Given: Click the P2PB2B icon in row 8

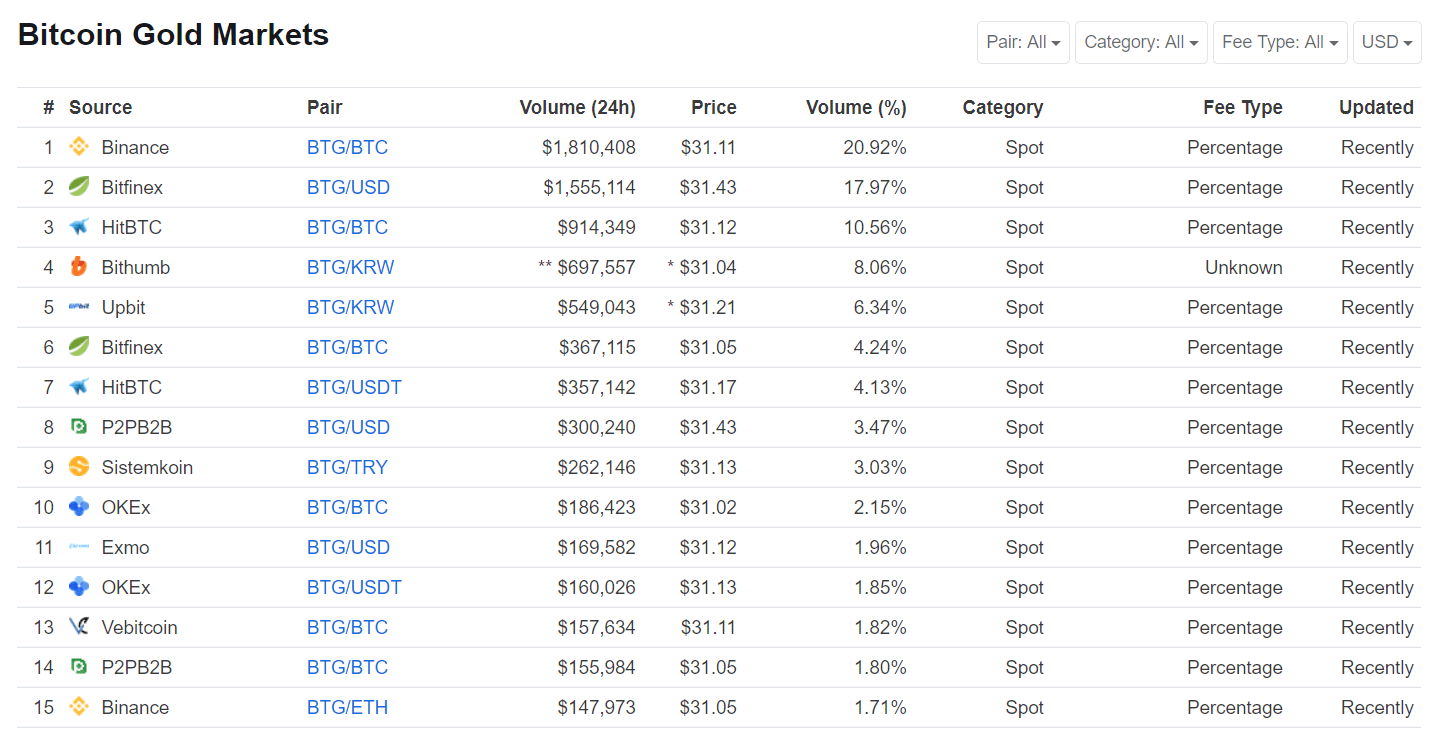Looking at the screenshot, I should 79,427.
